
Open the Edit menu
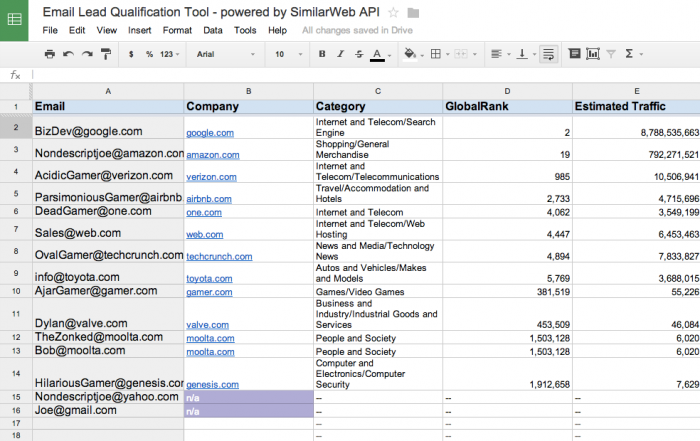pyautogui.click(x=77, y=30)
